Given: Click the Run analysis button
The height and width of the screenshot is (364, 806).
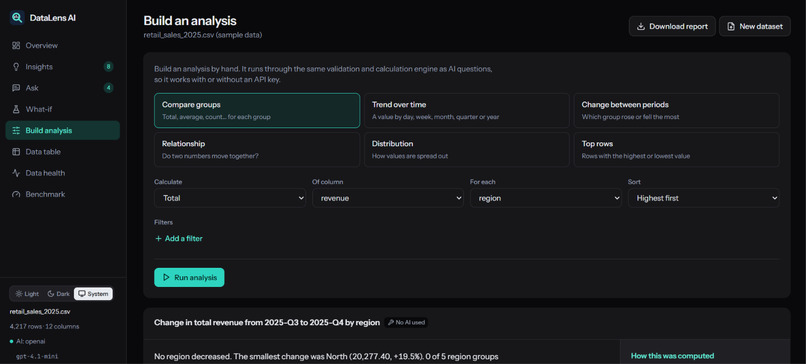Looking at the screenshot, I should point(189,278).
